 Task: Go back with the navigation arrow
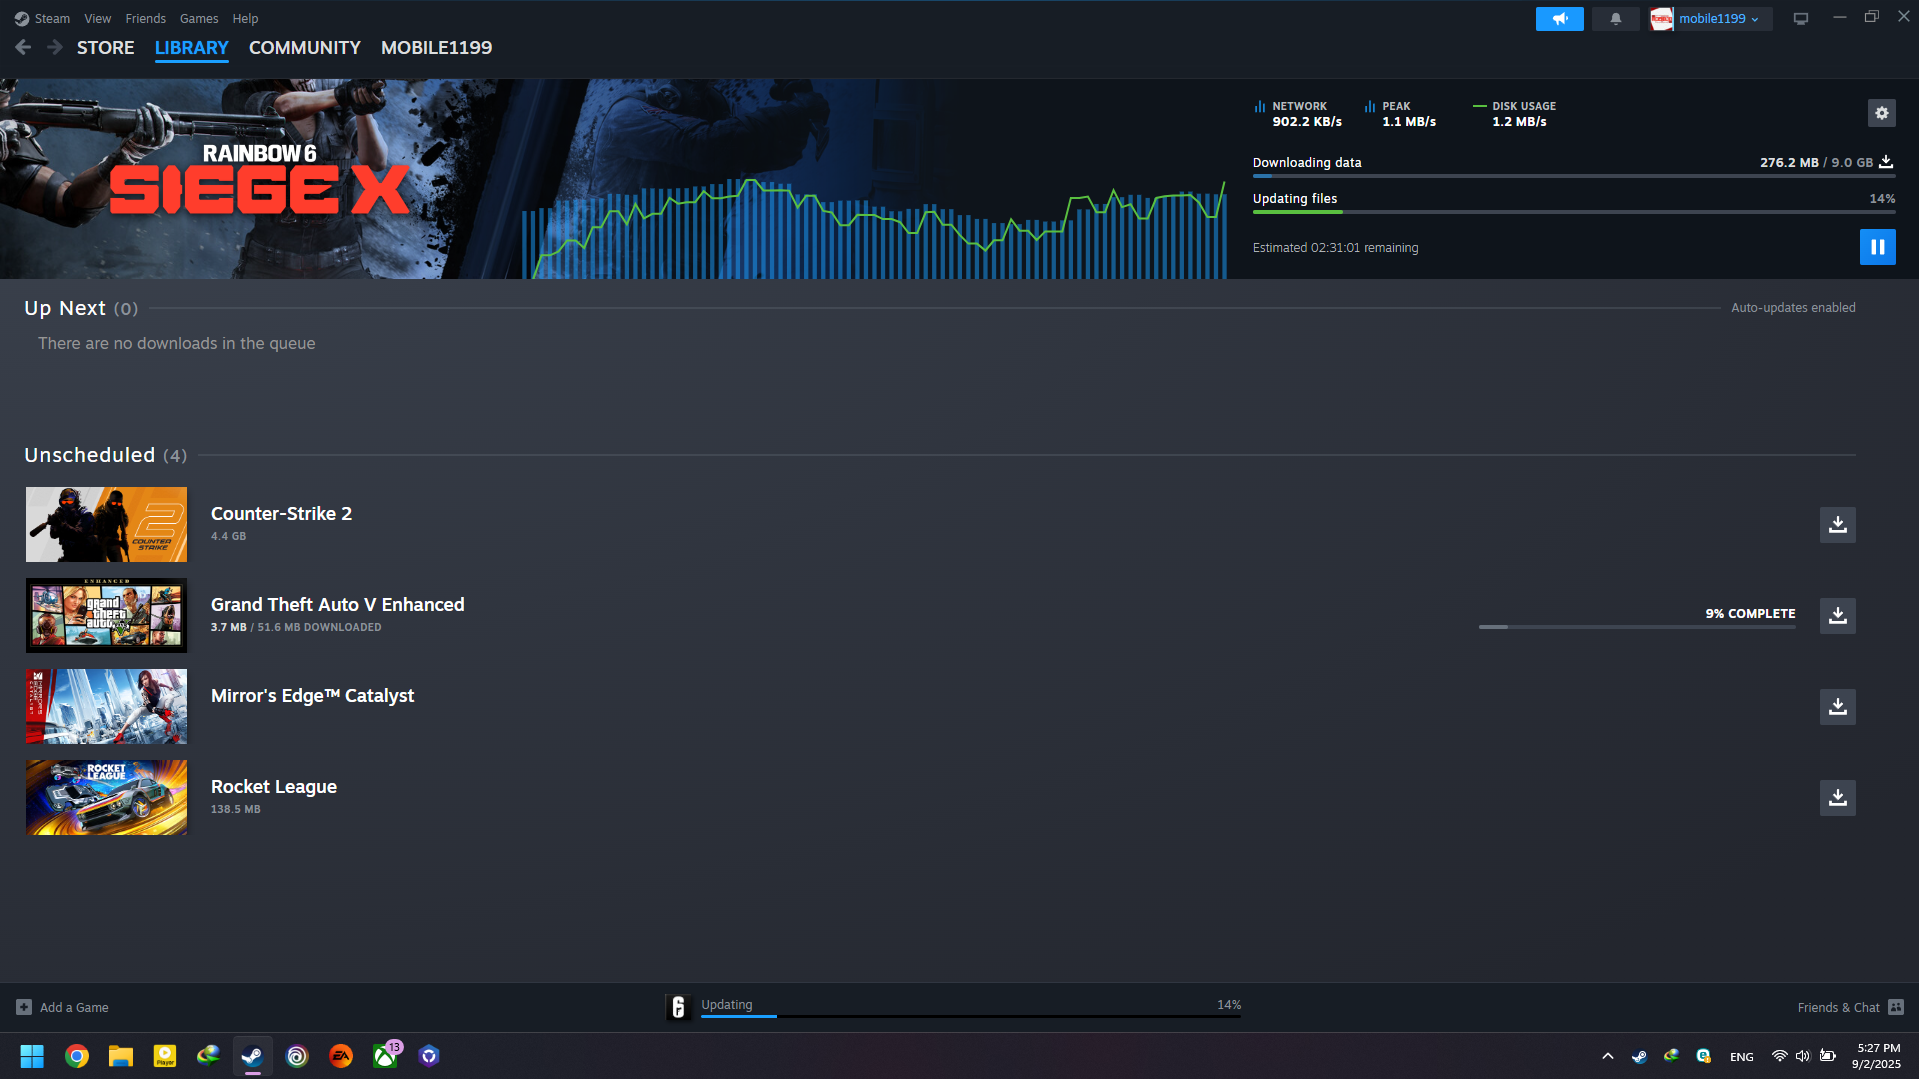(x=23, y=47)
